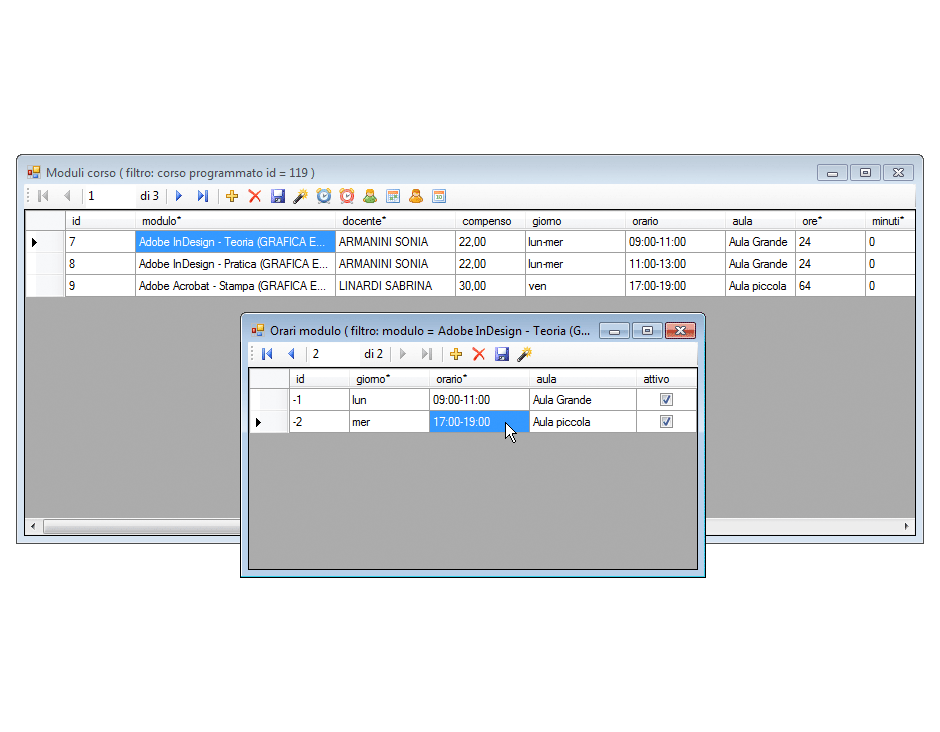Sort by giorno column header in Orari modulo
The height and width of the screenshot is (732, 940).
pyautogui.click(x=389, y=379)
